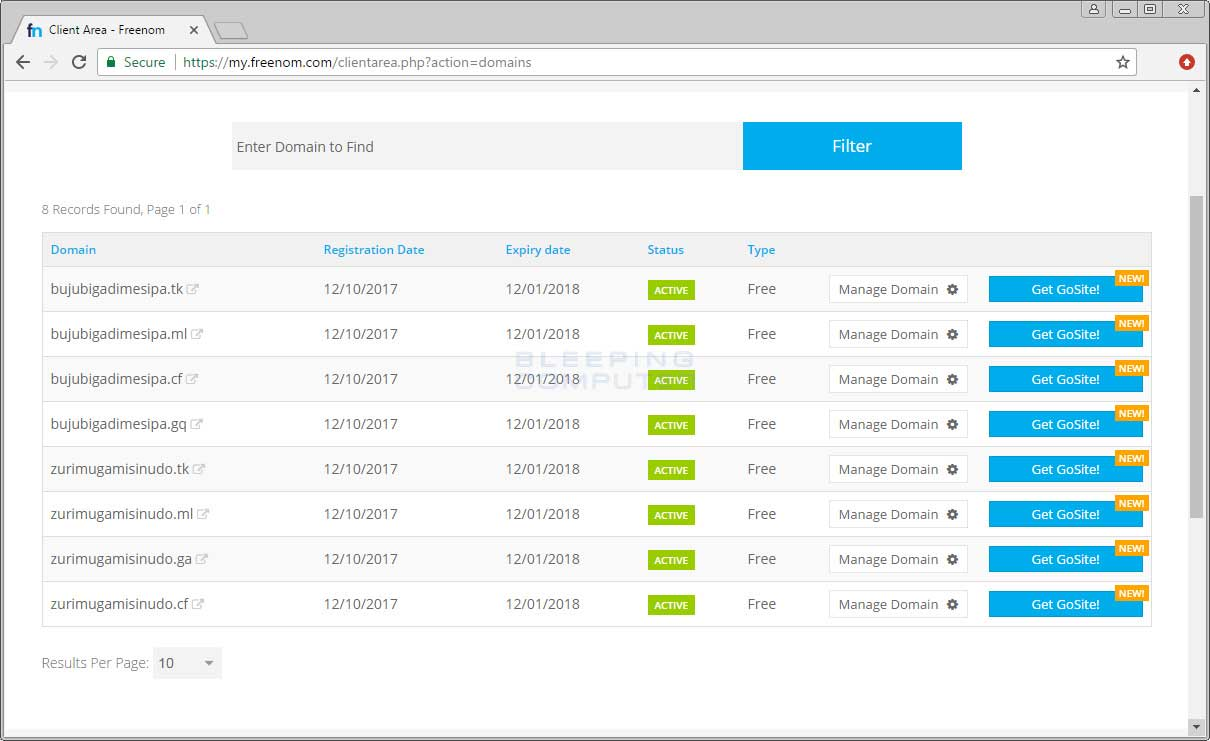Get GoSite! for bujubigadimesipa.ml
Image resolution: width=1210 pixels, height=741 pixels.
click(1065, 334)
